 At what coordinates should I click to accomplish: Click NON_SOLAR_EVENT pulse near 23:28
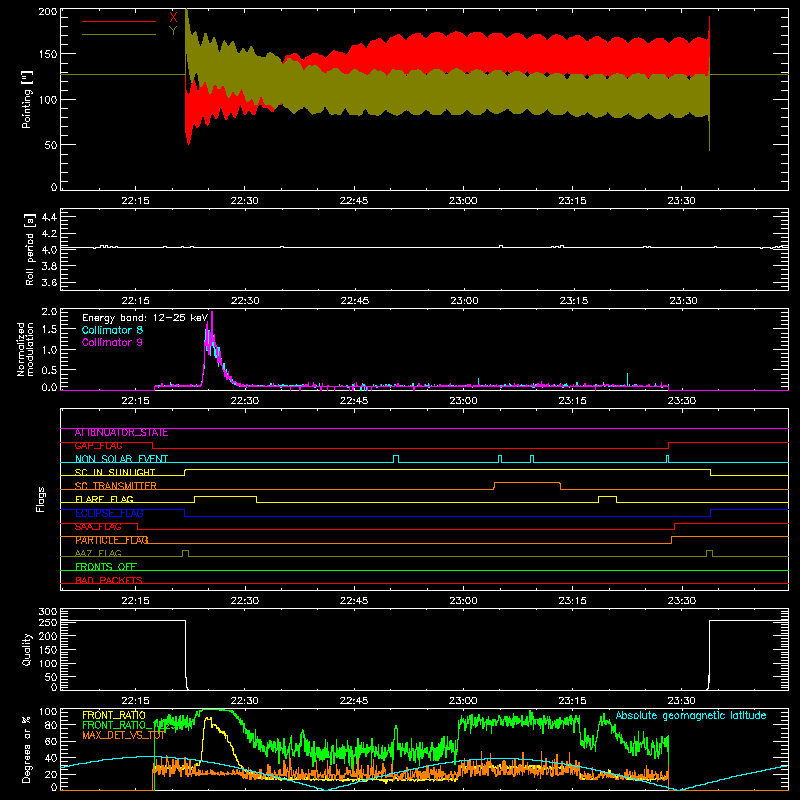coord(667,459)
